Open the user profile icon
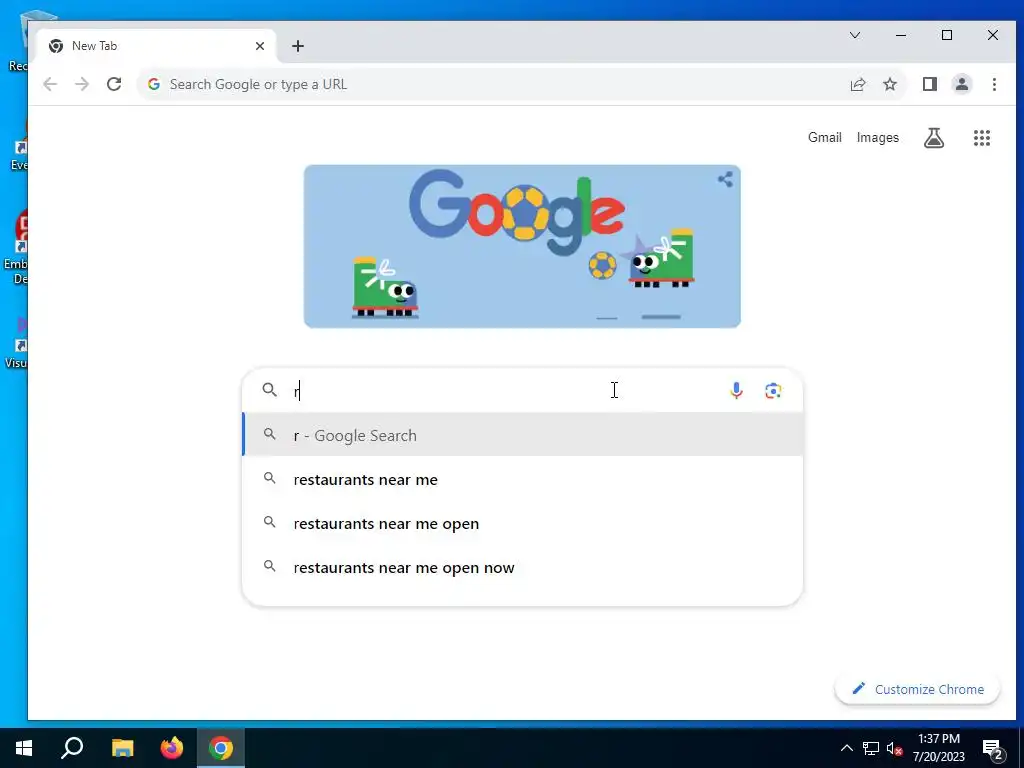 962,84
